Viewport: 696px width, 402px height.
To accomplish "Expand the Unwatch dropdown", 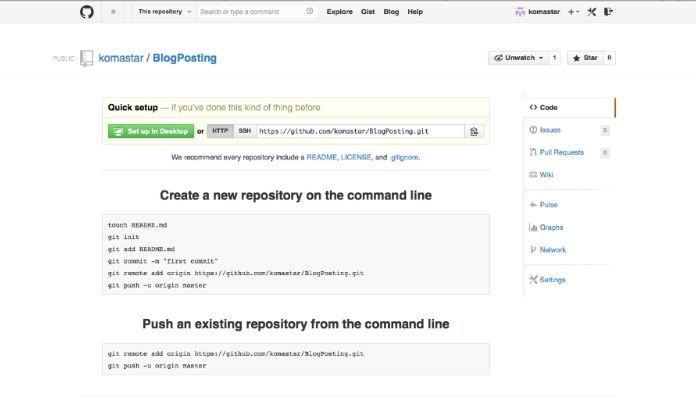I will [x=518, y=58].
